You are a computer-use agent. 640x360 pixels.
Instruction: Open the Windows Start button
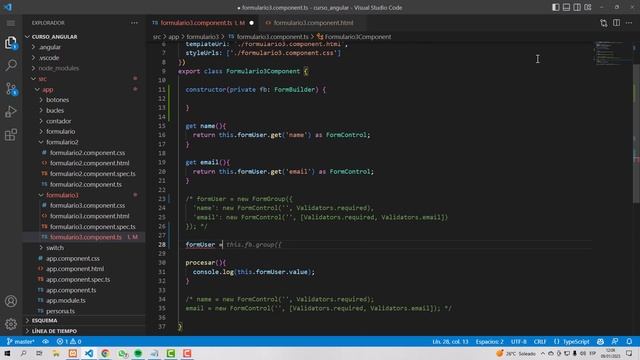coord(8,353)
